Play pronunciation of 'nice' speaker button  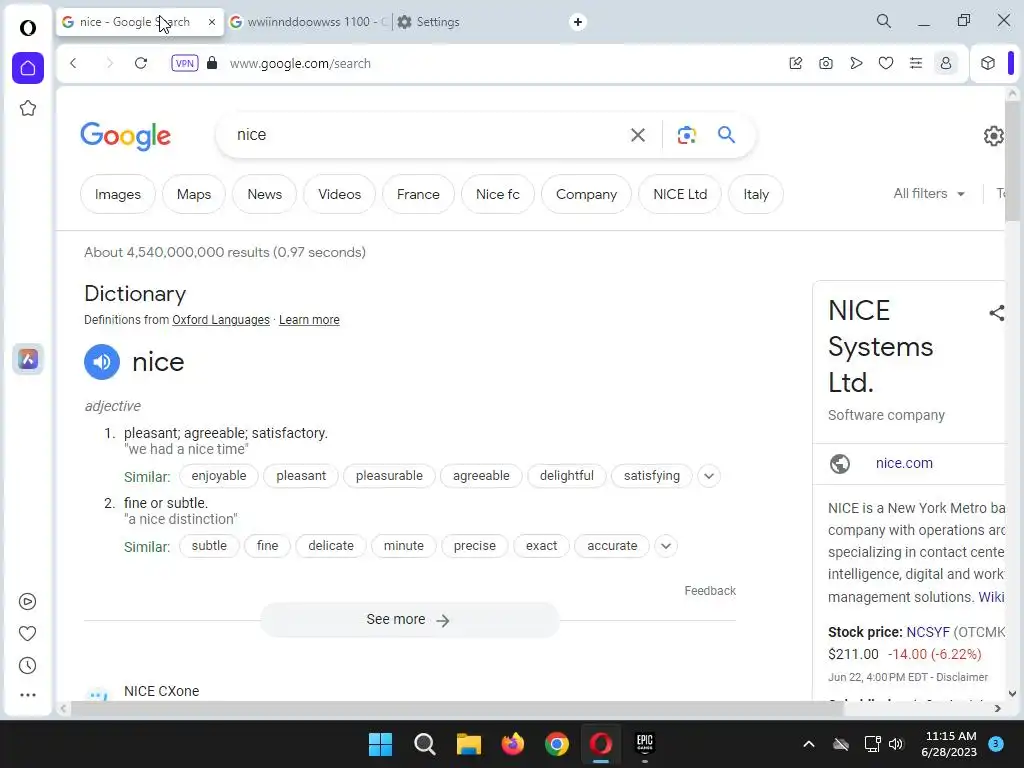tap(102, 362)
